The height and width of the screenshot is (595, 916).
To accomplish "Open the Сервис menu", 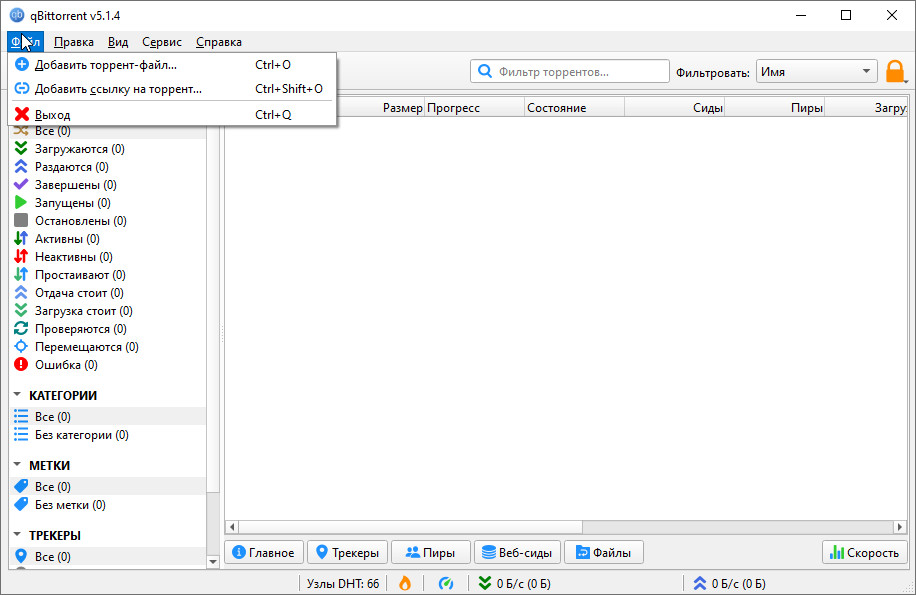I will (x=162, y=42).
